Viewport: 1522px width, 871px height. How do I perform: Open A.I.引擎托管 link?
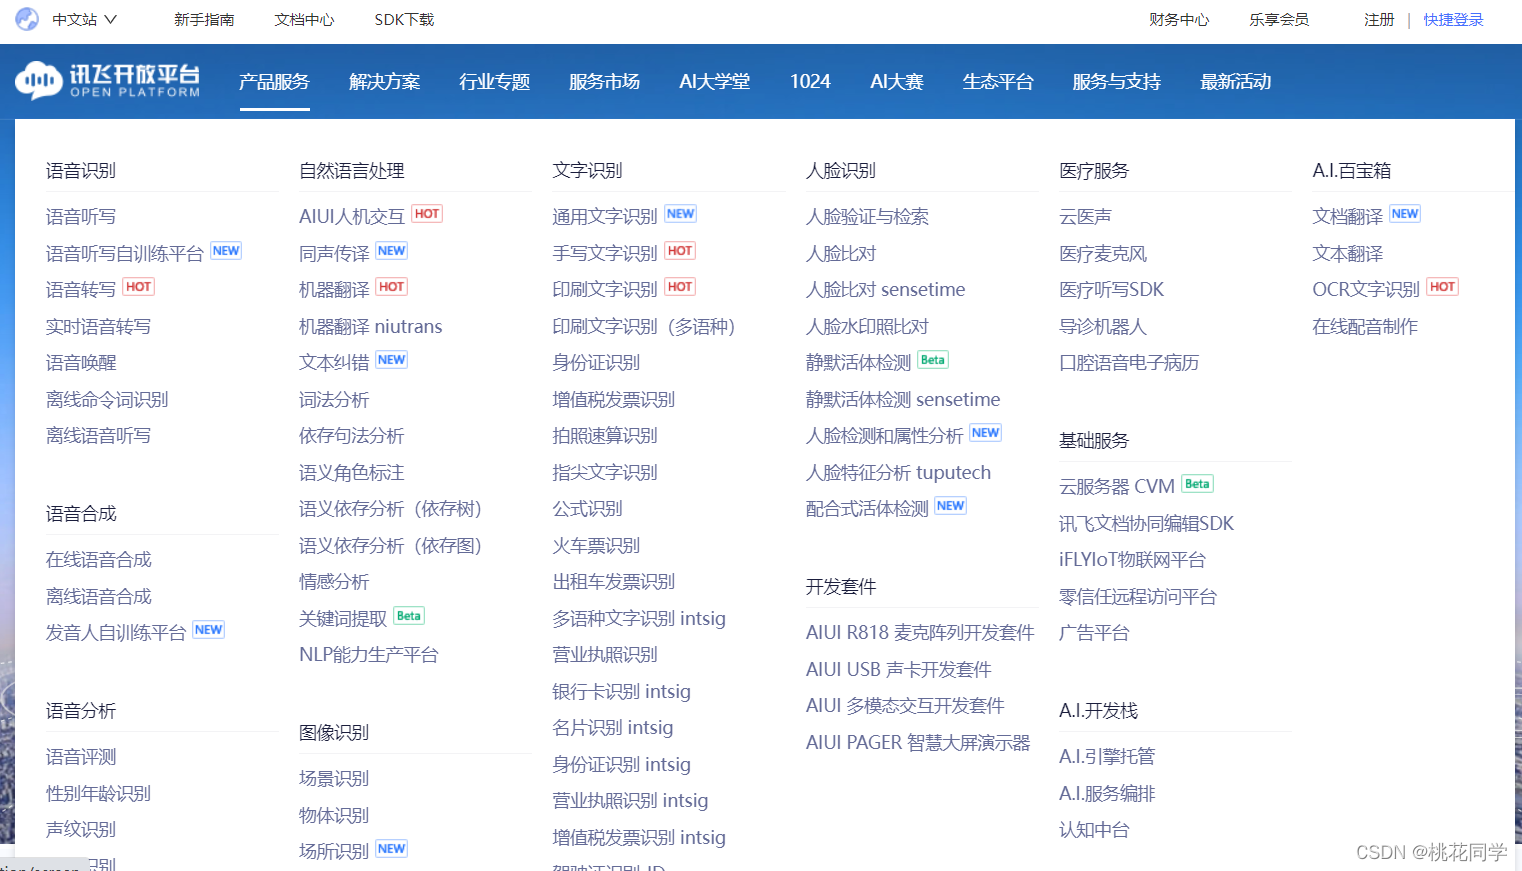click(x=1107, y=757)
